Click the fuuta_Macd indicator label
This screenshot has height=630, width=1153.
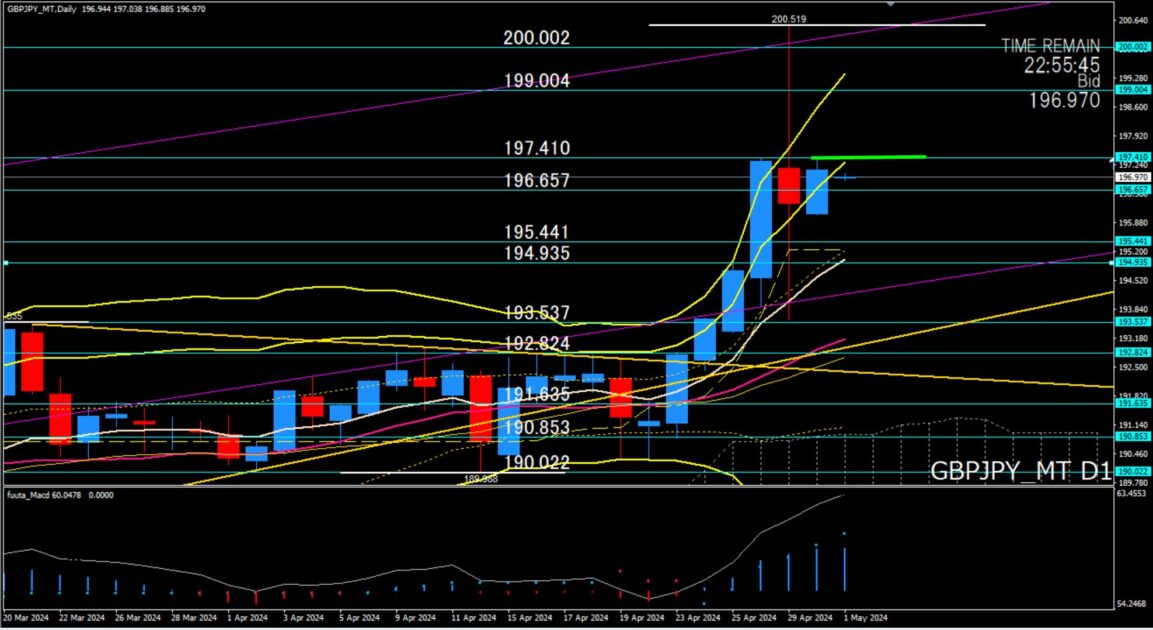[30, 495]
